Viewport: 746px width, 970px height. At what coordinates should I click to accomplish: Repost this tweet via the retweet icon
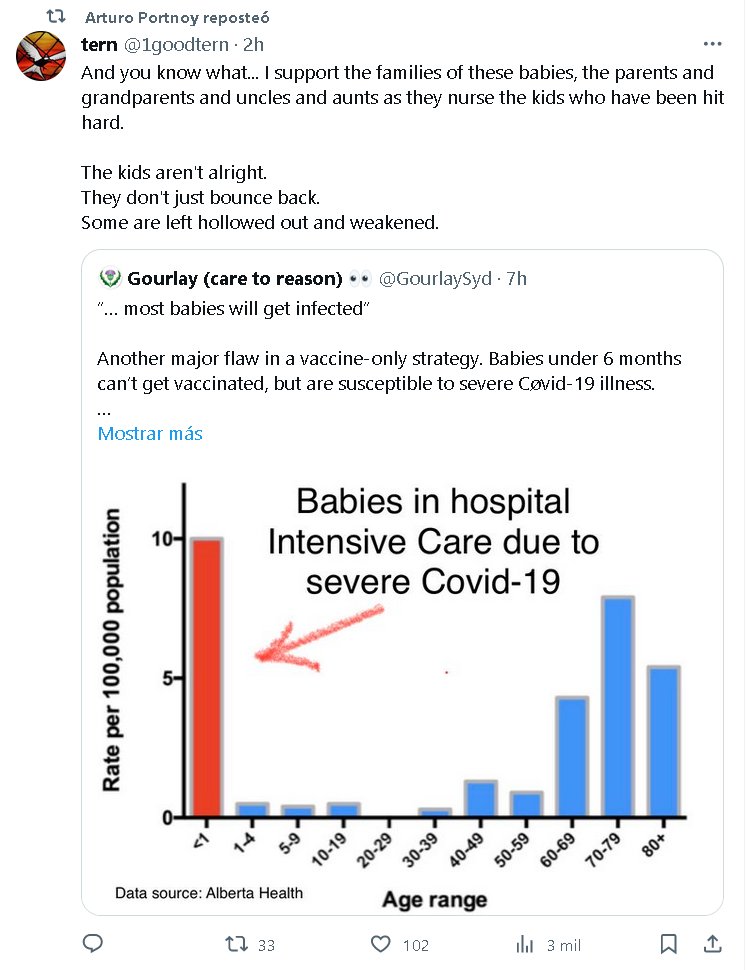tap(236, 944)
